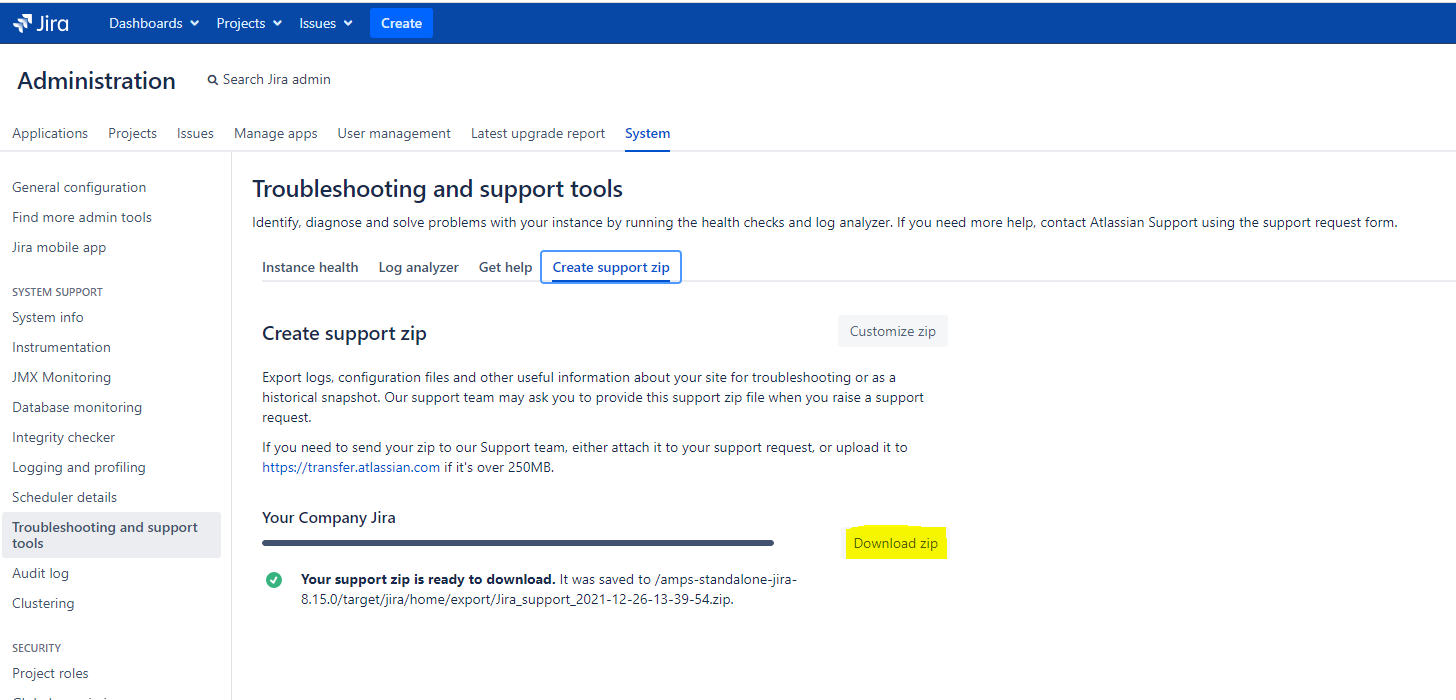
Task: Open Logging and profiling sidebar item
Action: tap(79, 467)
